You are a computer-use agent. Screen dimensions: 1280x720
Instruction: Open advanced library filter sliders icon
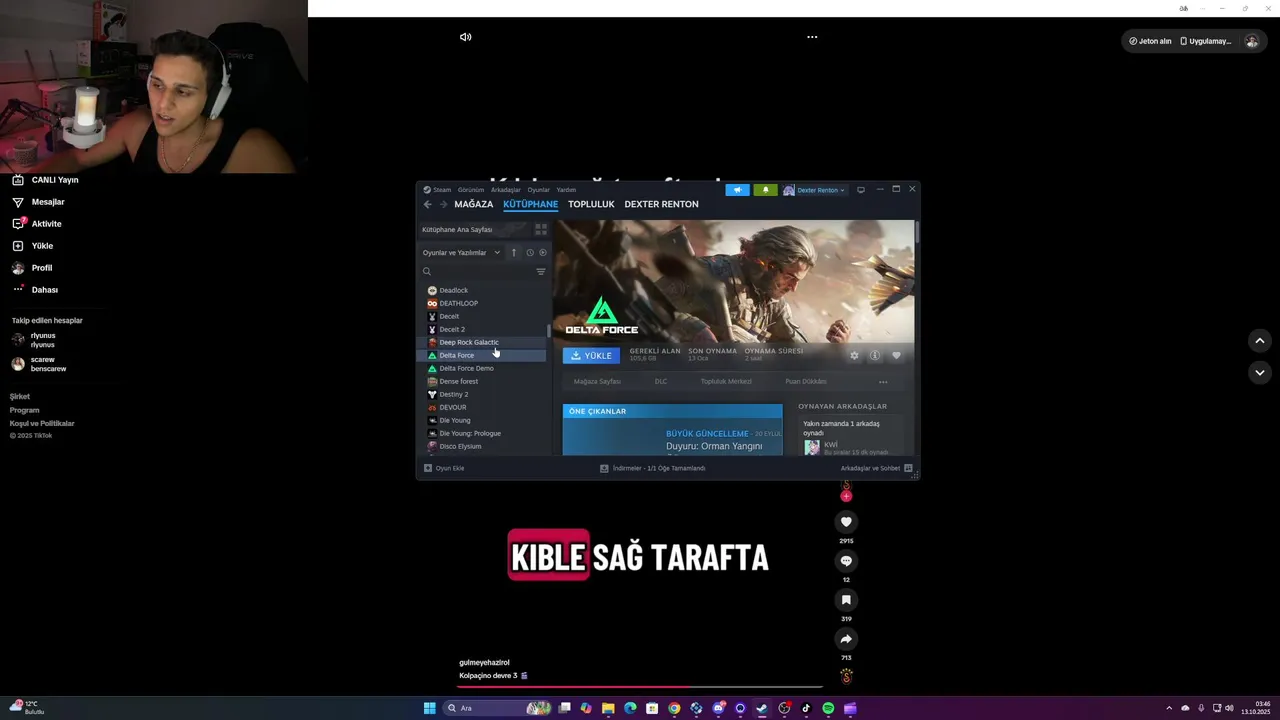[541, 272]
